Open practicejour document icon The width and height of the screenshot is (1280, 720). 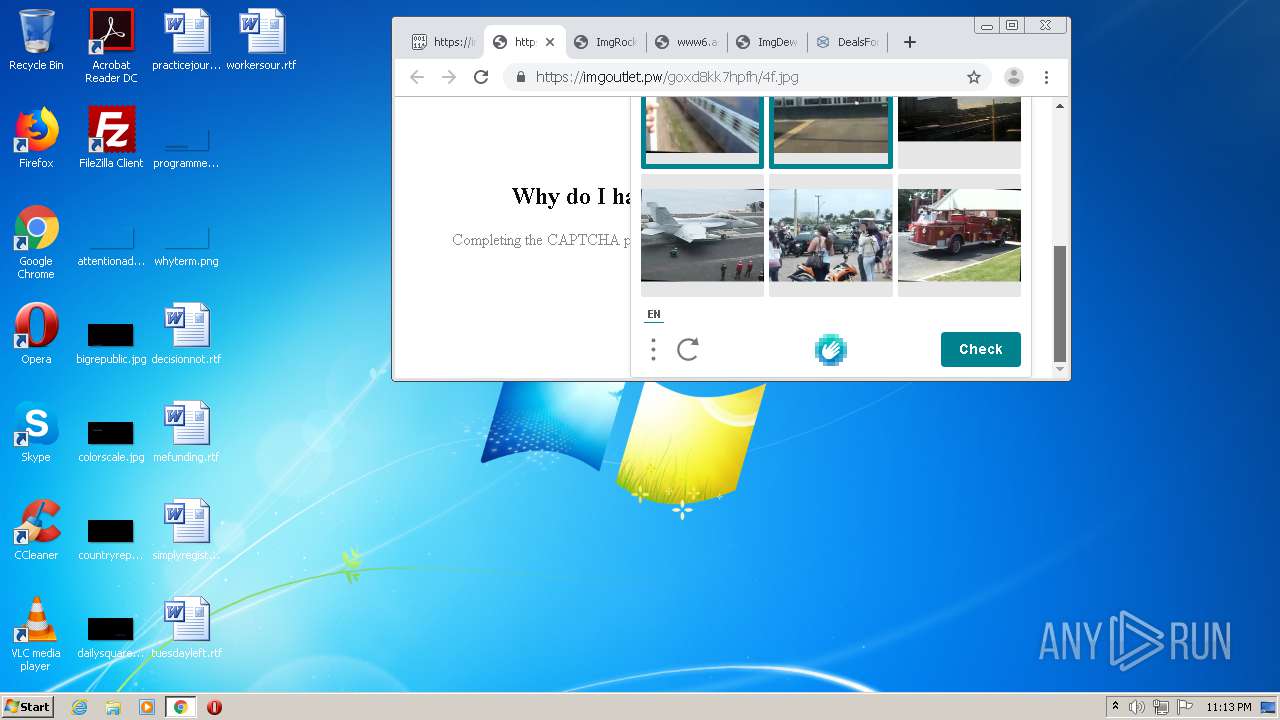pos(186,40)
